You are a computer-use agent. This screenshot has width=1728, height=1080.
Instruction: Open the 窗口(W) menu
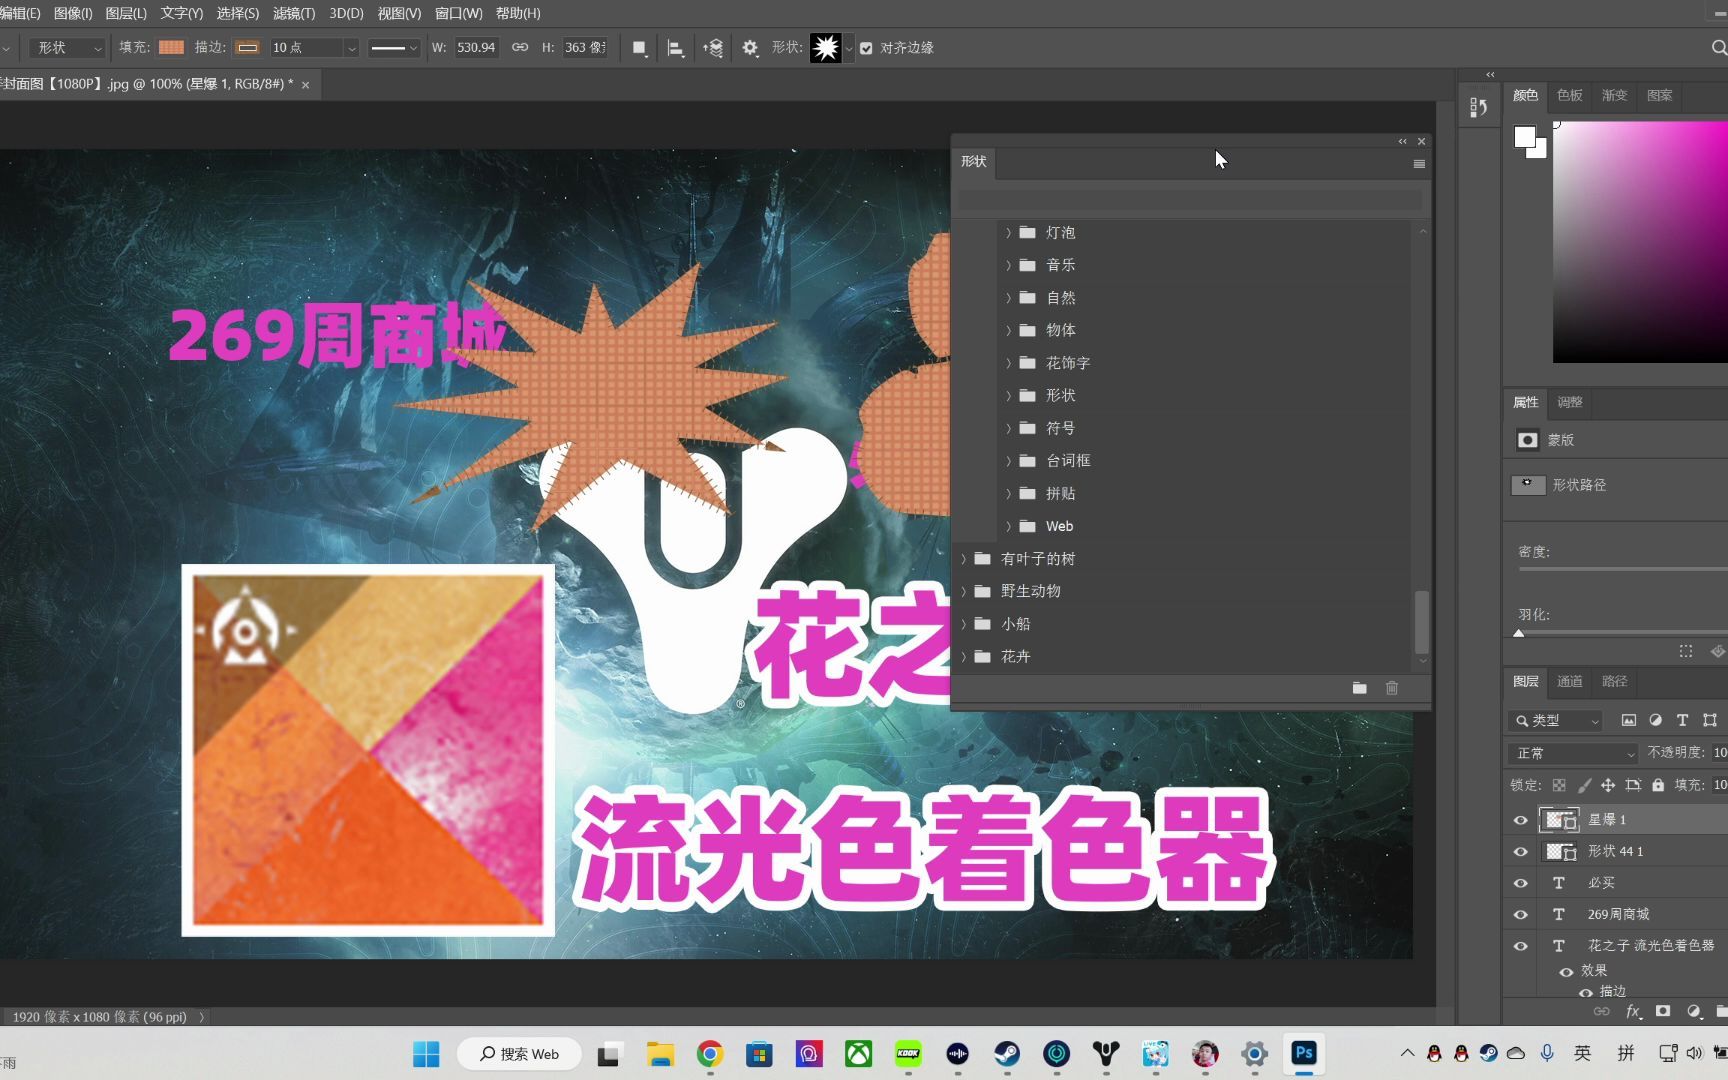tap(458, 13)
